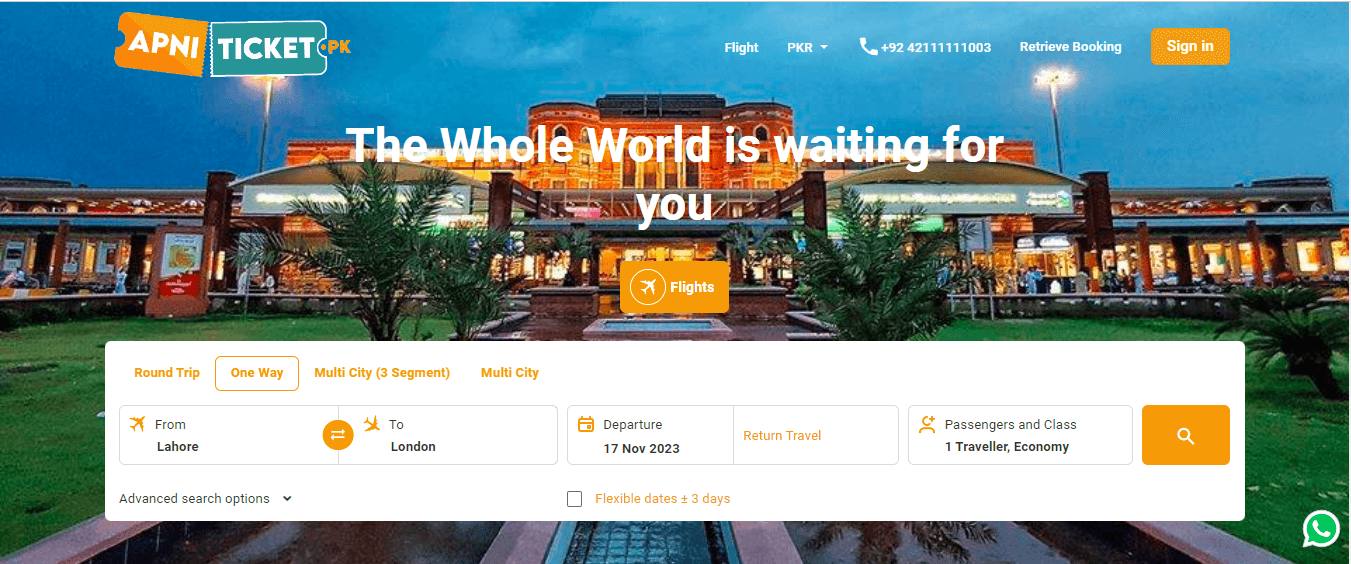The width and height of the screenshot is (1351, 564).
Task: Click the orange search magnifier button
Action: [1186, 435]
